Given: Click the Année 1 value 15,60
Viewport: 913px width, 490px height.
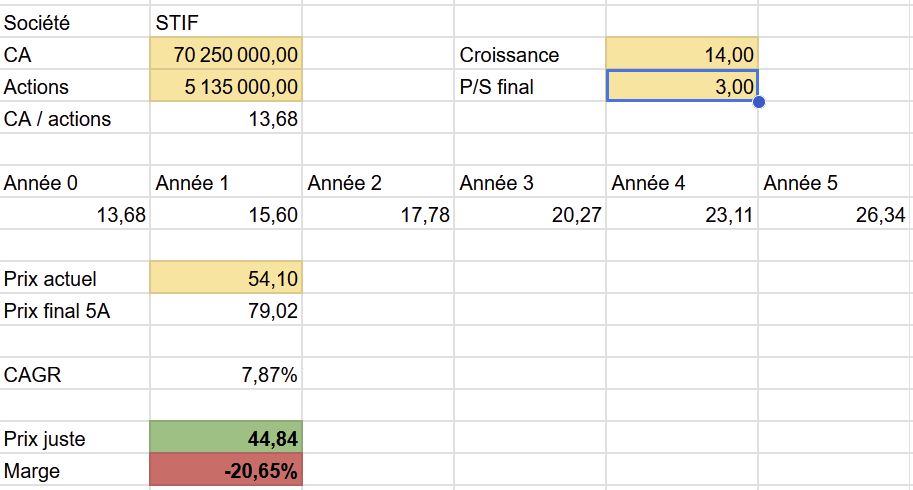Looking at the screenshot, I should point(226,214).
